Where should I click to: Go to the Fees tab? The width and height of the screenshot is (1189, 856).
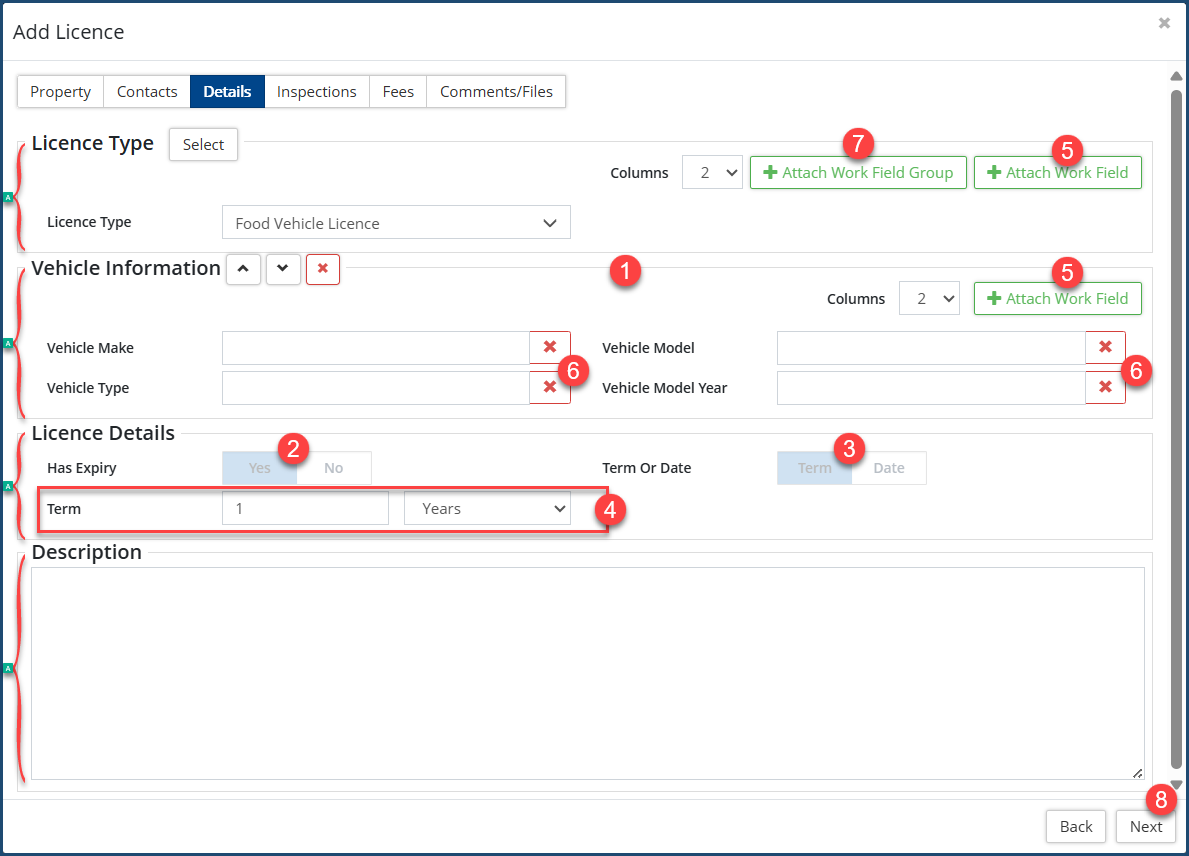[x=398, y=92]
